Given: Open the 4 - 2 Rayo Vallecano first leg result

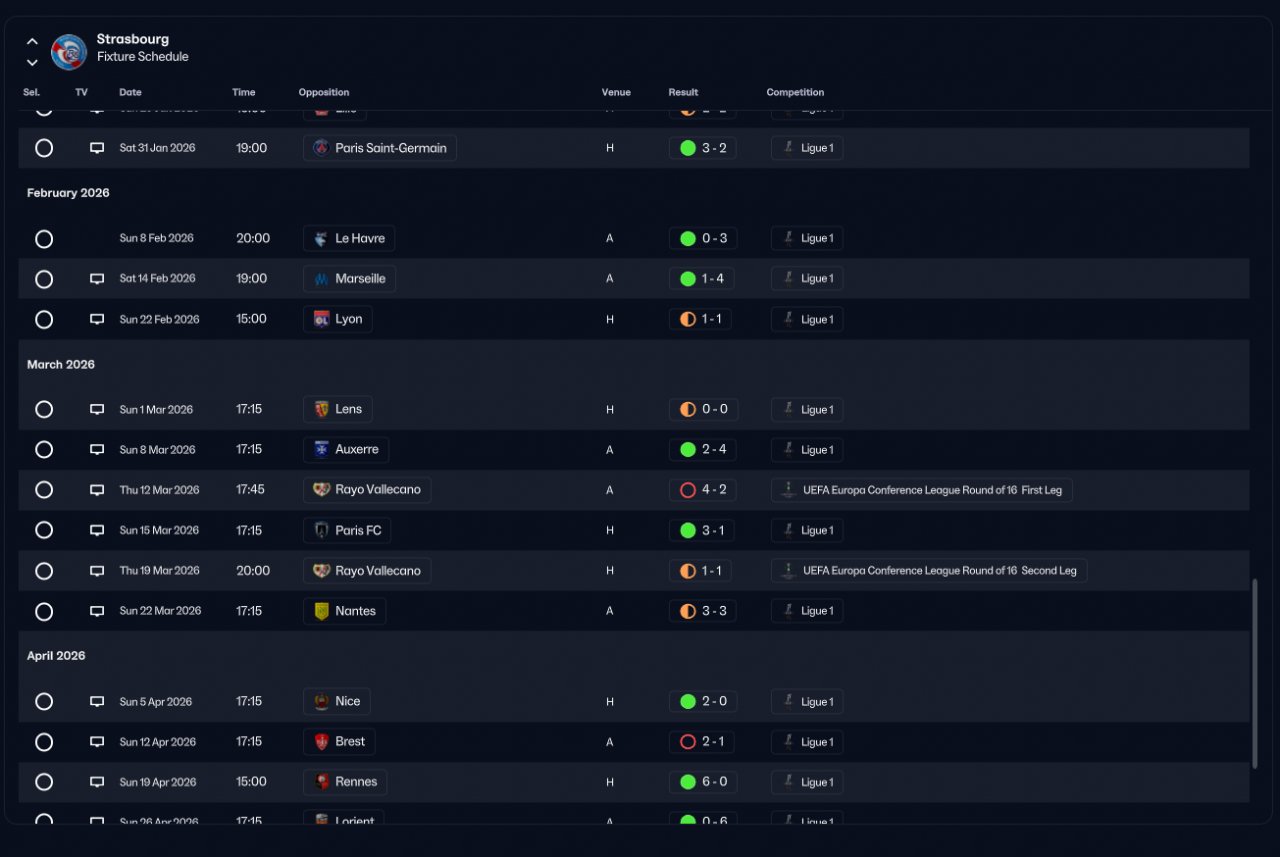Looking at the screenshot, I should click(x=703, y=490).
